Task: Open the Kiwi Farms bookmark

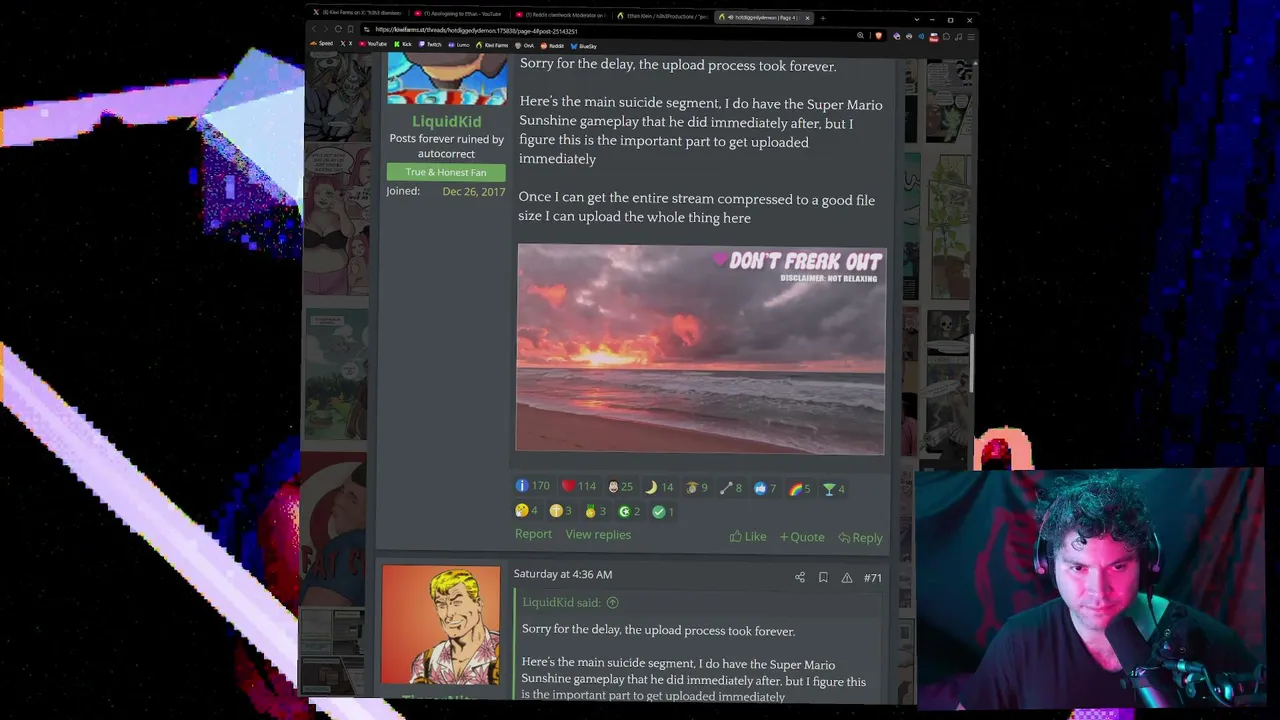Action: point(492,44)
